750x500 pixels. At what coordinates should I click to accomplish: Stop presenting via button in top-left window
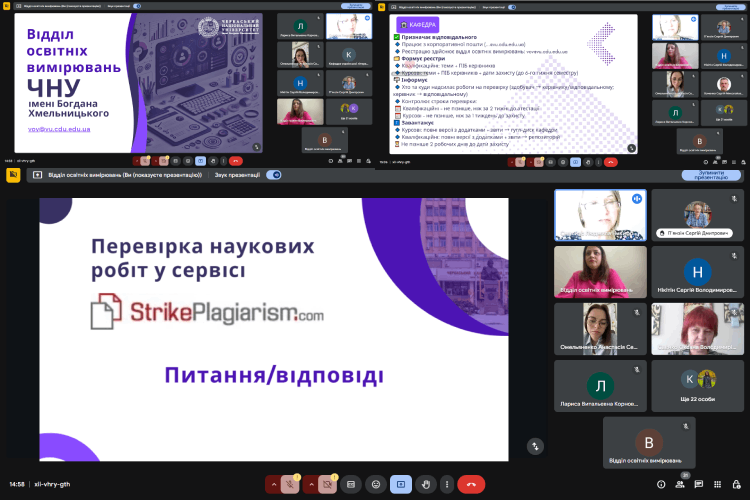pos(355,6)
